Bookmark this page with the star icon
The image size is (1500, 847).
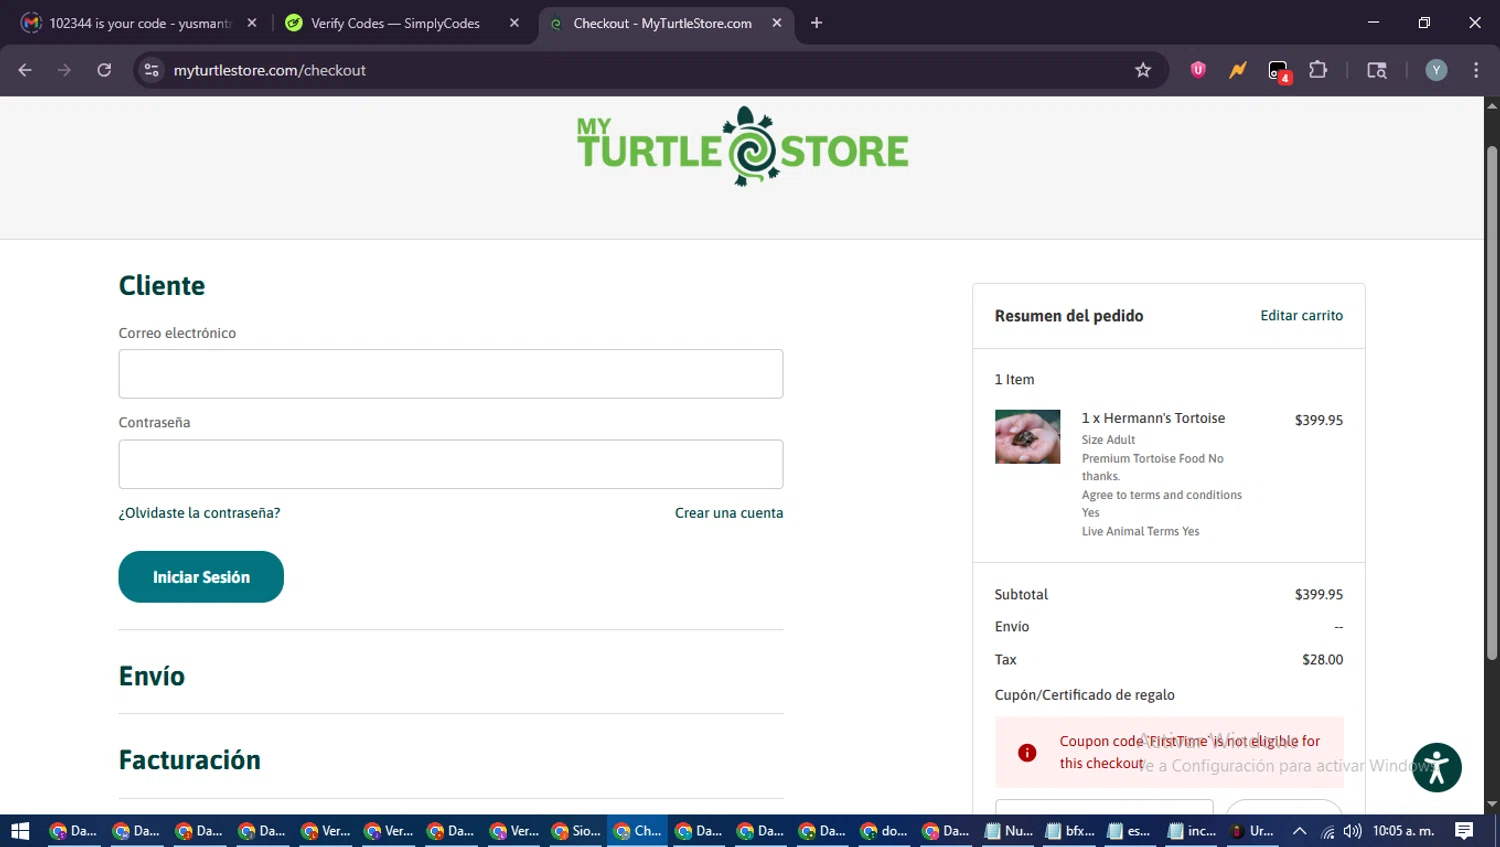tap(1143, 70)
